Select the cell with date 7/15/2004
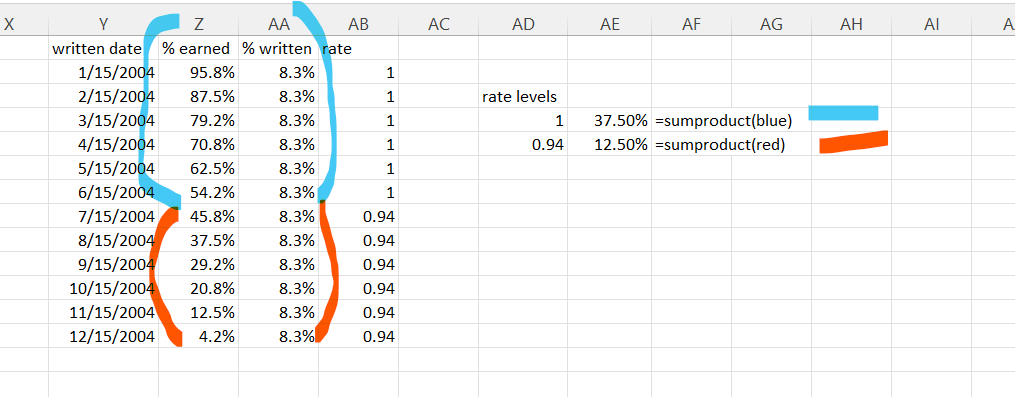This screenshot has width=1015, height=397. tap(104, 216)
